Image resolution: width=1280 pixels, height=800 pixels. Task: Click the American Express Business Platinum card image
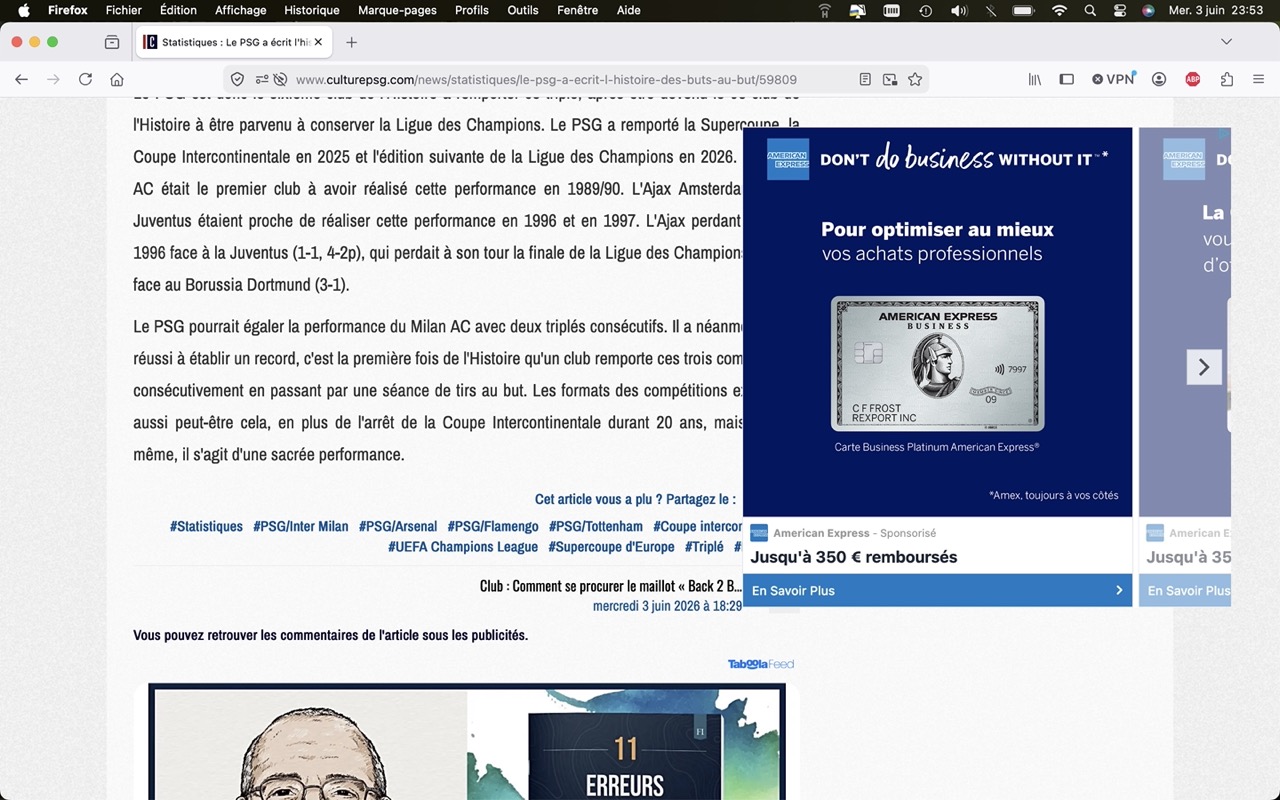click(x=937, y=363)
